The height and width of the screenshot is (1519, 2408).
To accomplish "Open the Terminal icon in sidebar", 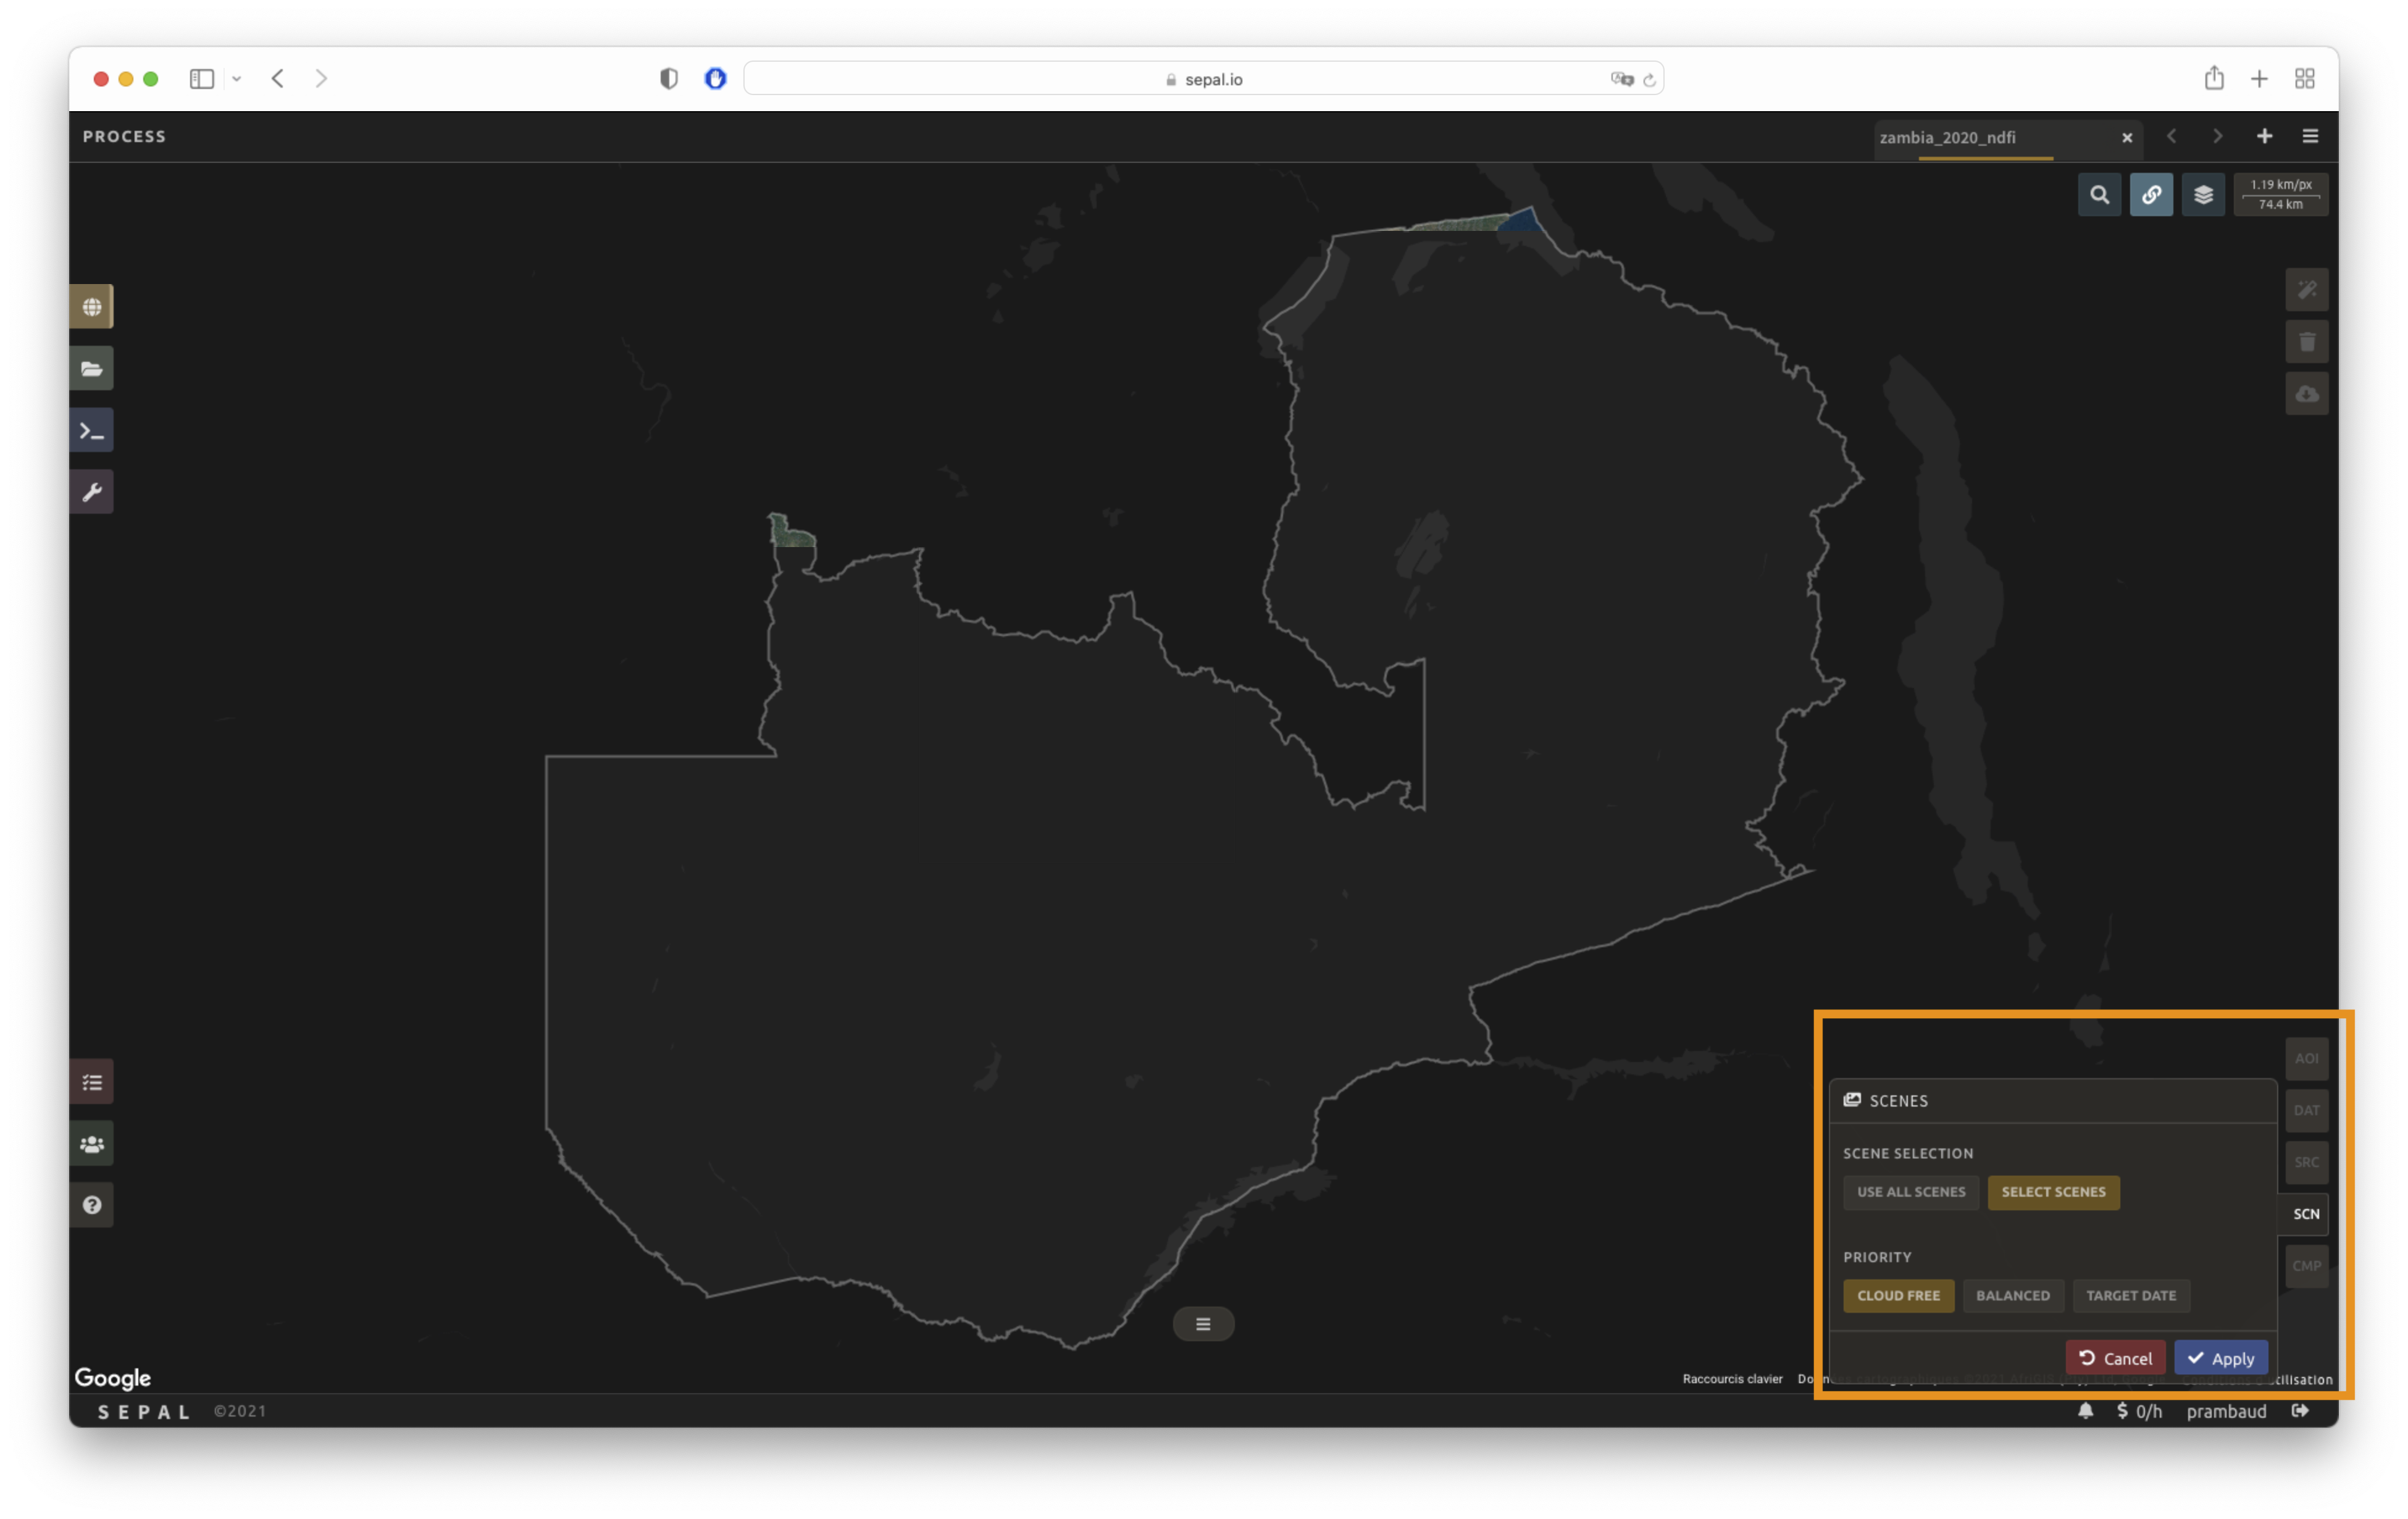I will click(x=91, y=431).
